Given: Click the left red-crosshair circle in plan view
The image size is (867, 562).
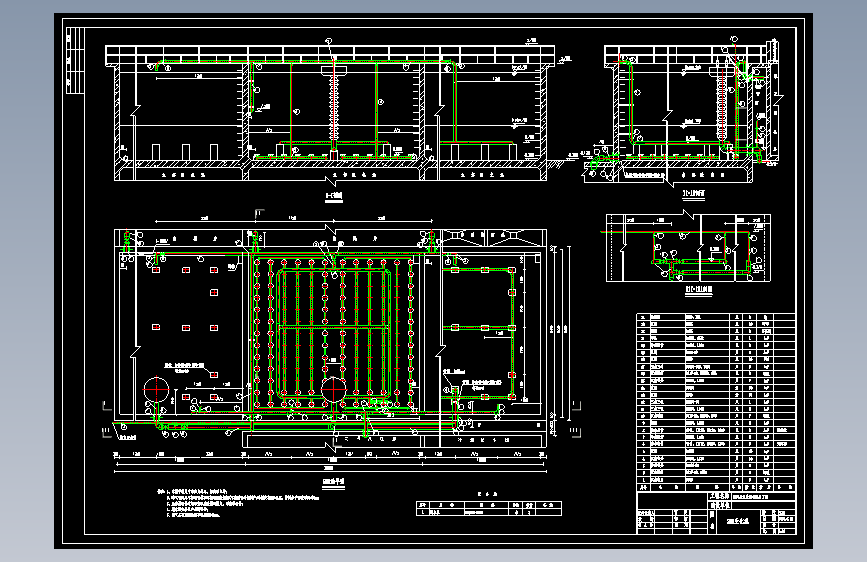Looking at the screenshot, I should point(156,389).
